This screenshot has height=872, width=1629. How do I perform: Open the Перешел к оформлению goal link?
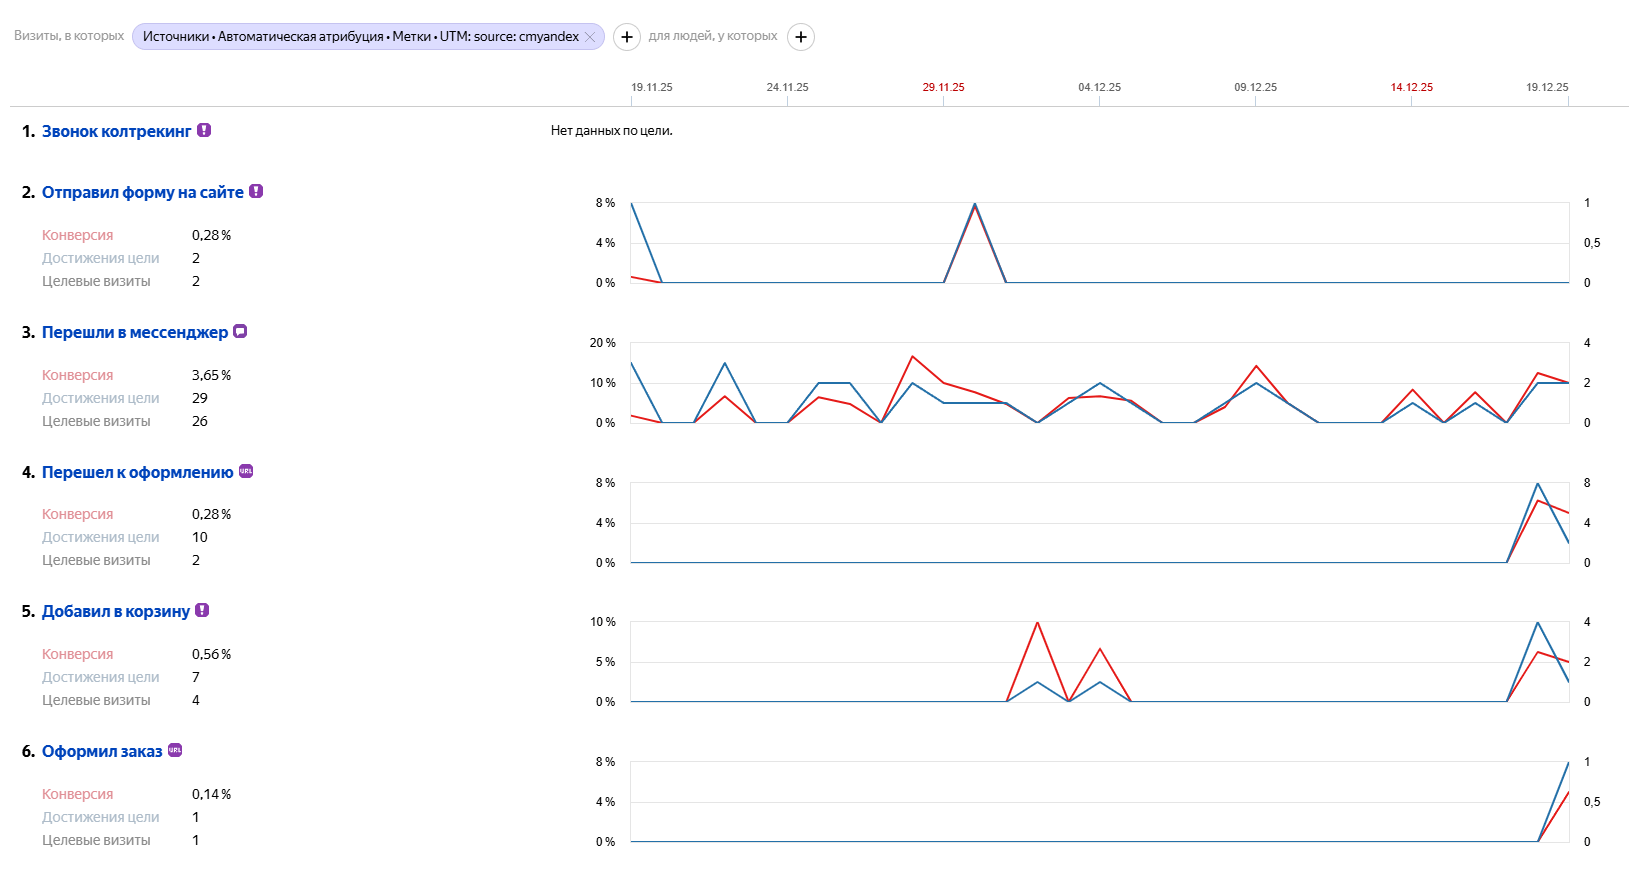coord(137,472)
